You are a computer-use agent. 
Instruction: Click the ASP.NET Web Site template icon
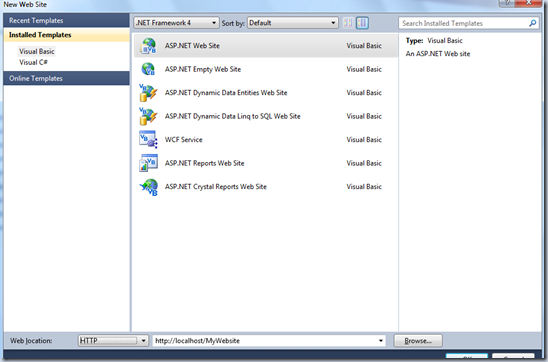(x=148, y=46)
